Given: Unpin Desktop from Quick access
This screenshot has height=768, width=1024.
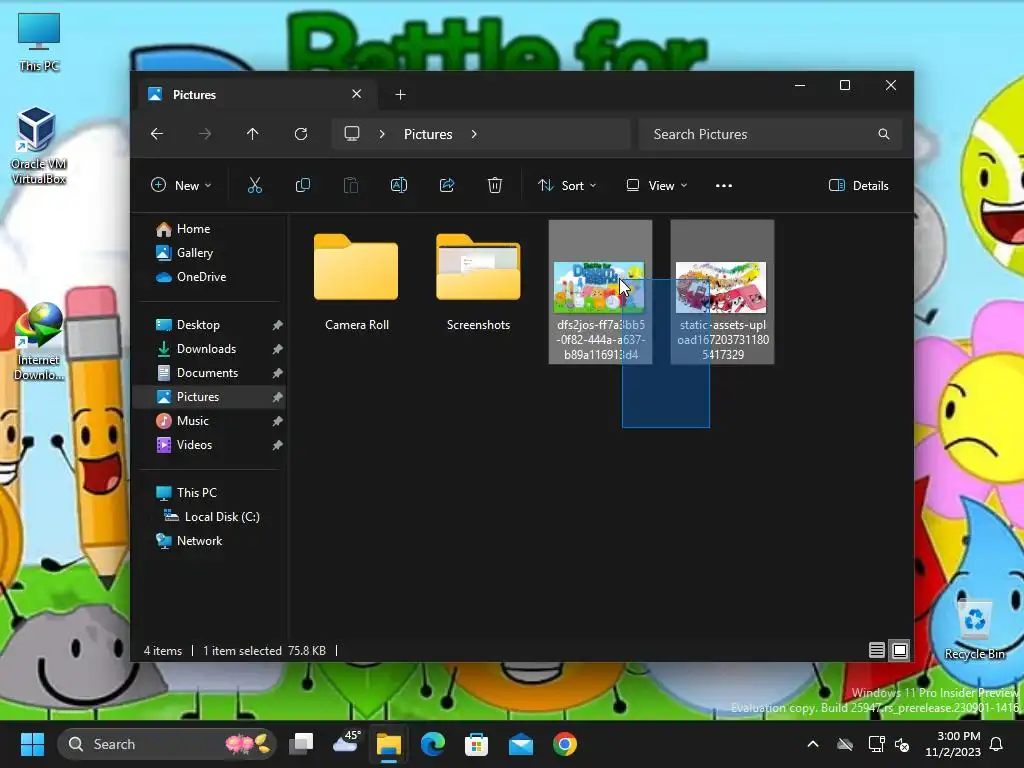Looking at the screenshot, I should tap(278, 325).
